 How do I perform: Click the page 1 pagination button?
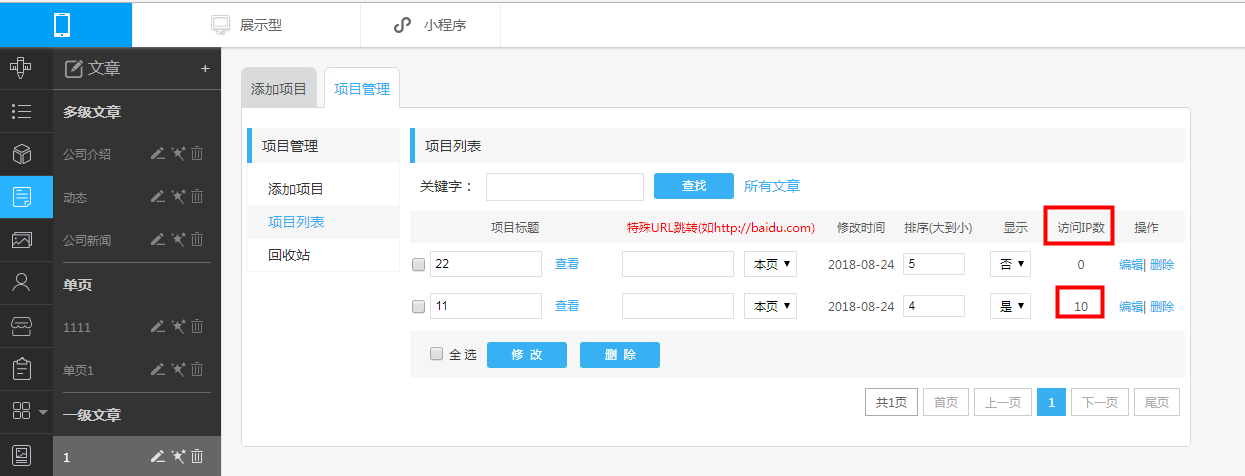coord(1051,402)
